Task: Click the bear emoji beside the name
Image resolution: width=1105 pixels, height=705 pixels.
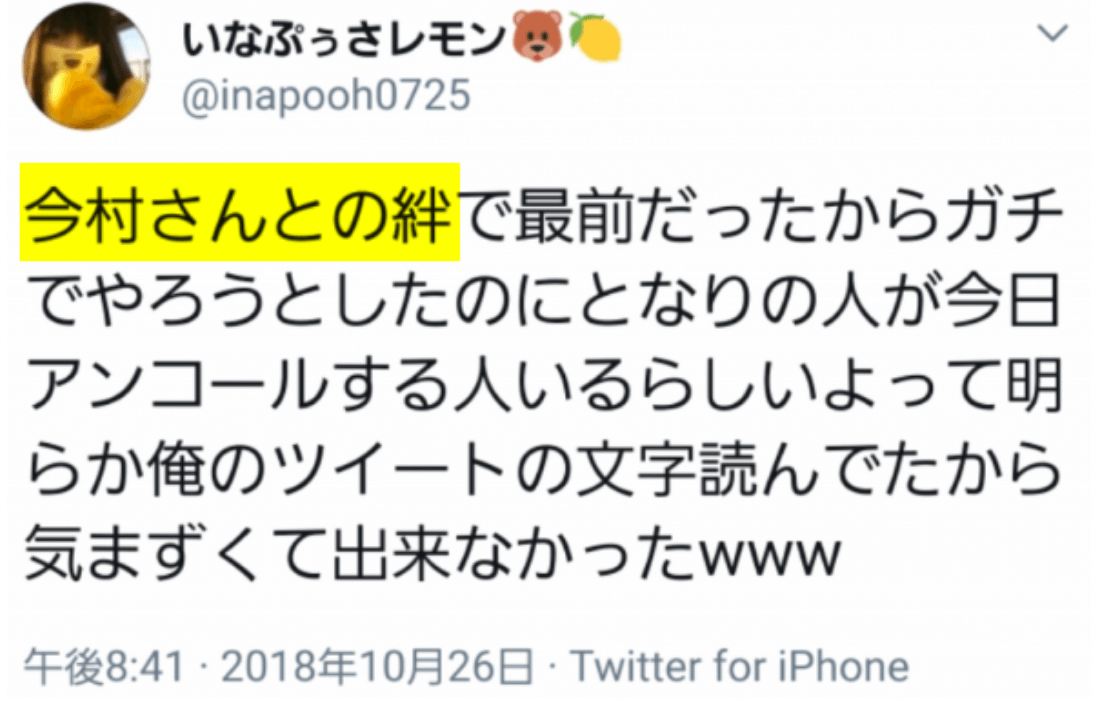Action: [537, 37]
